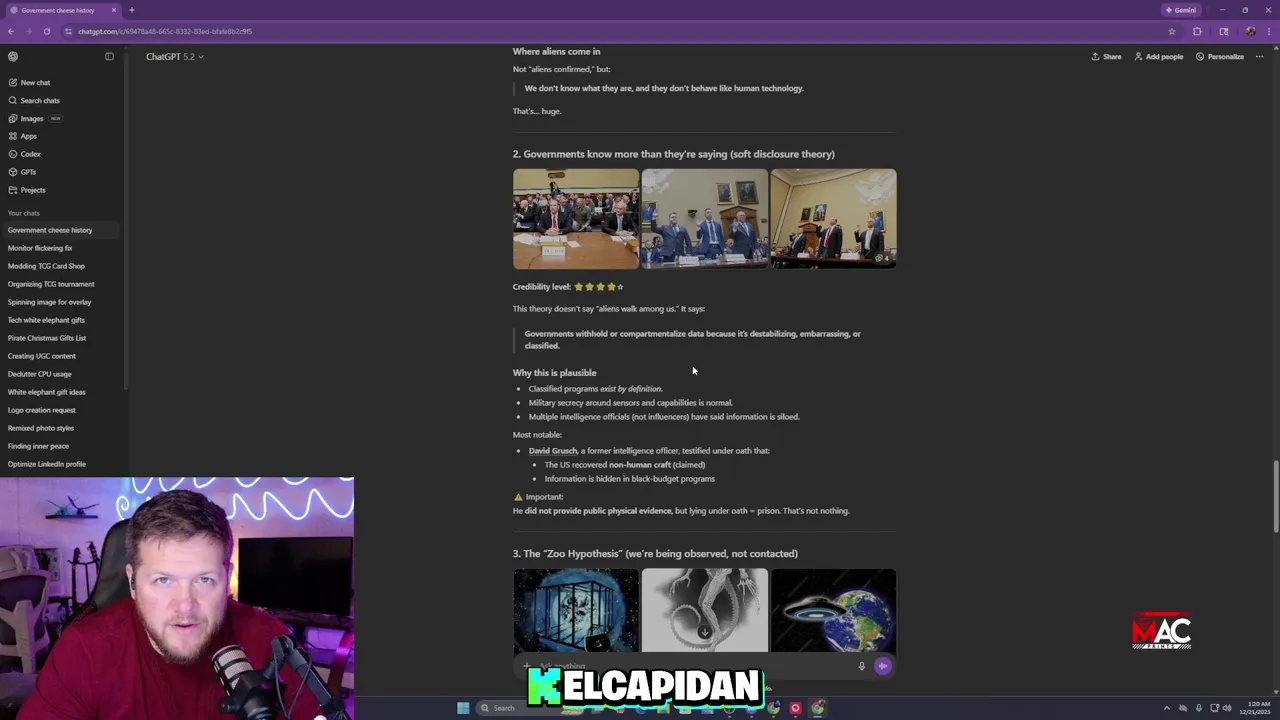Open clock showing 1:20 AM
The width and height of the screenshot is (1280, 720).
tap(1254, 708)
